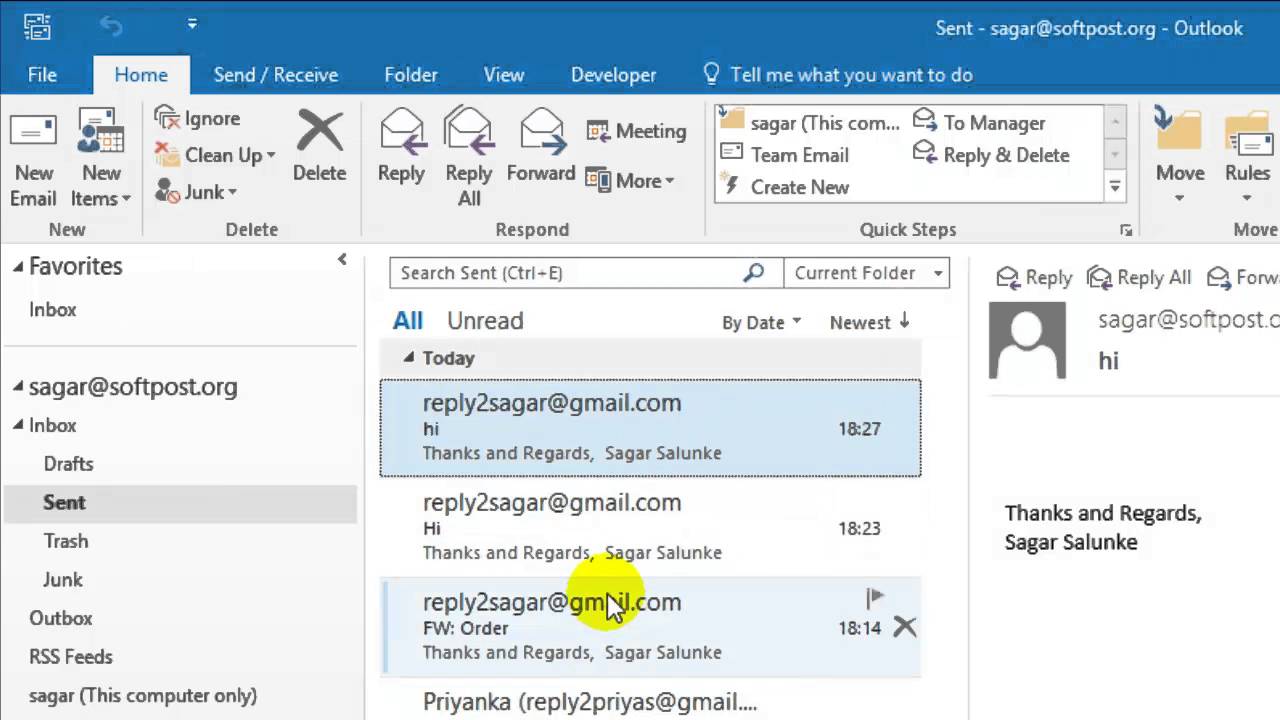The image size is (1280, 720).
Task: Click the Ignore conversation button
Action: click(197, 118)
